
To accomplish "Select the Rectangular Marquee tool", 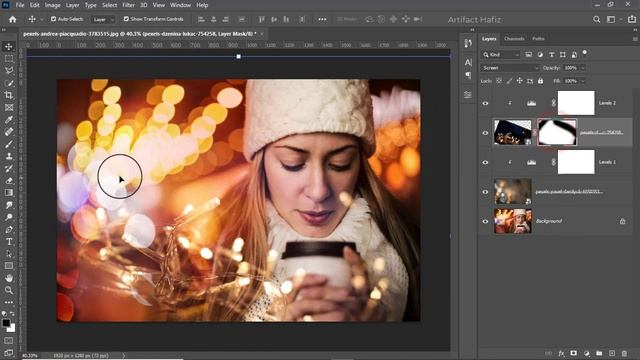I will coord(9,59).
